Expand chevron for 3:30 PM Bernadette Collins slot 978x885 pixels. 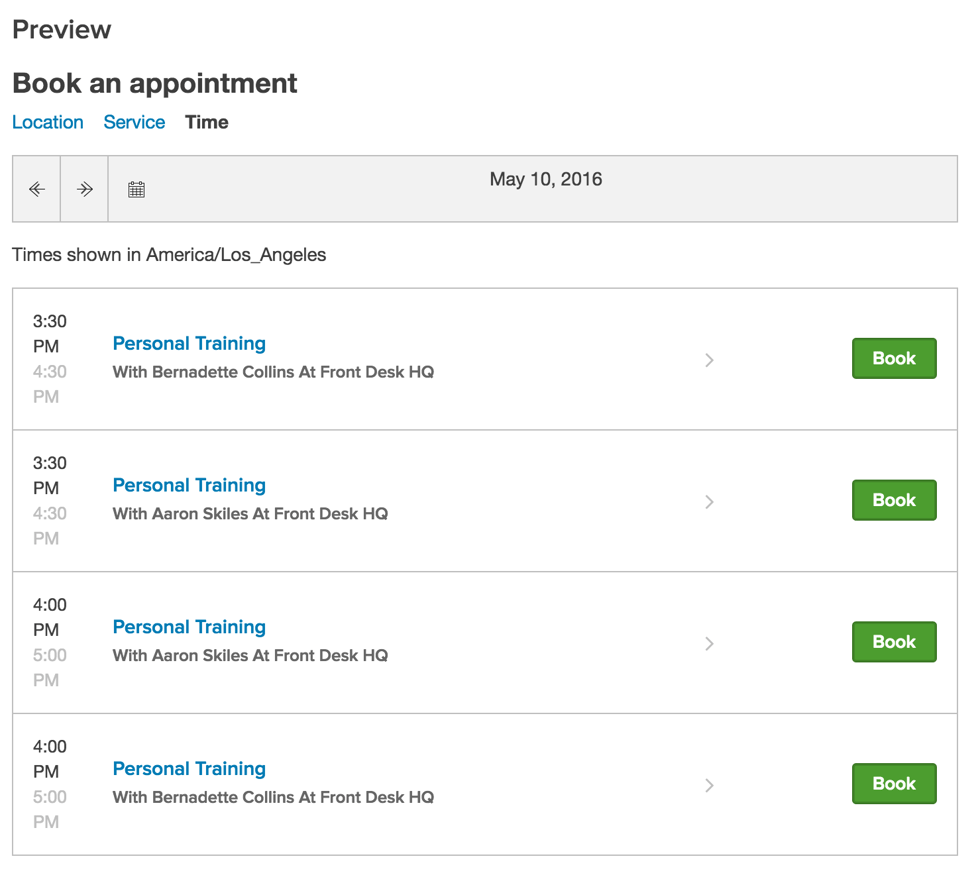pyautogui.click(x=709, y=360)
